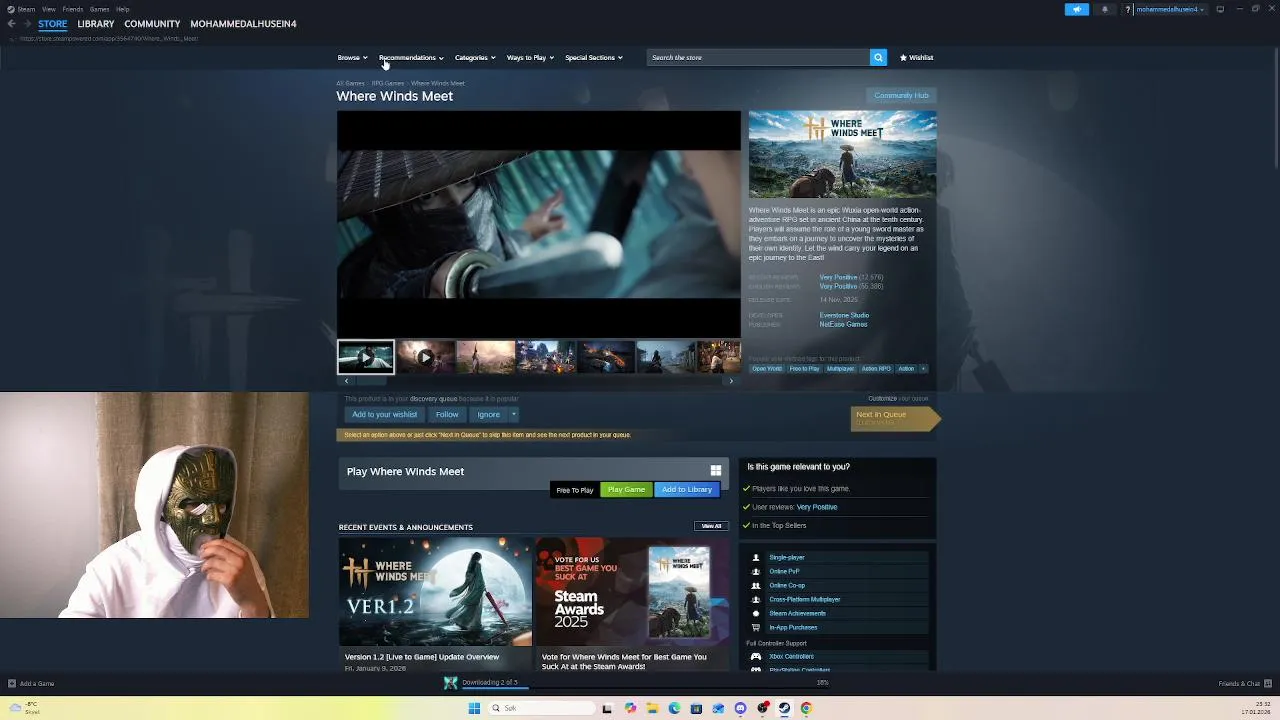Click the Search the store input field
Viewport: 1280px width, 720px height.
pos(758,57)
